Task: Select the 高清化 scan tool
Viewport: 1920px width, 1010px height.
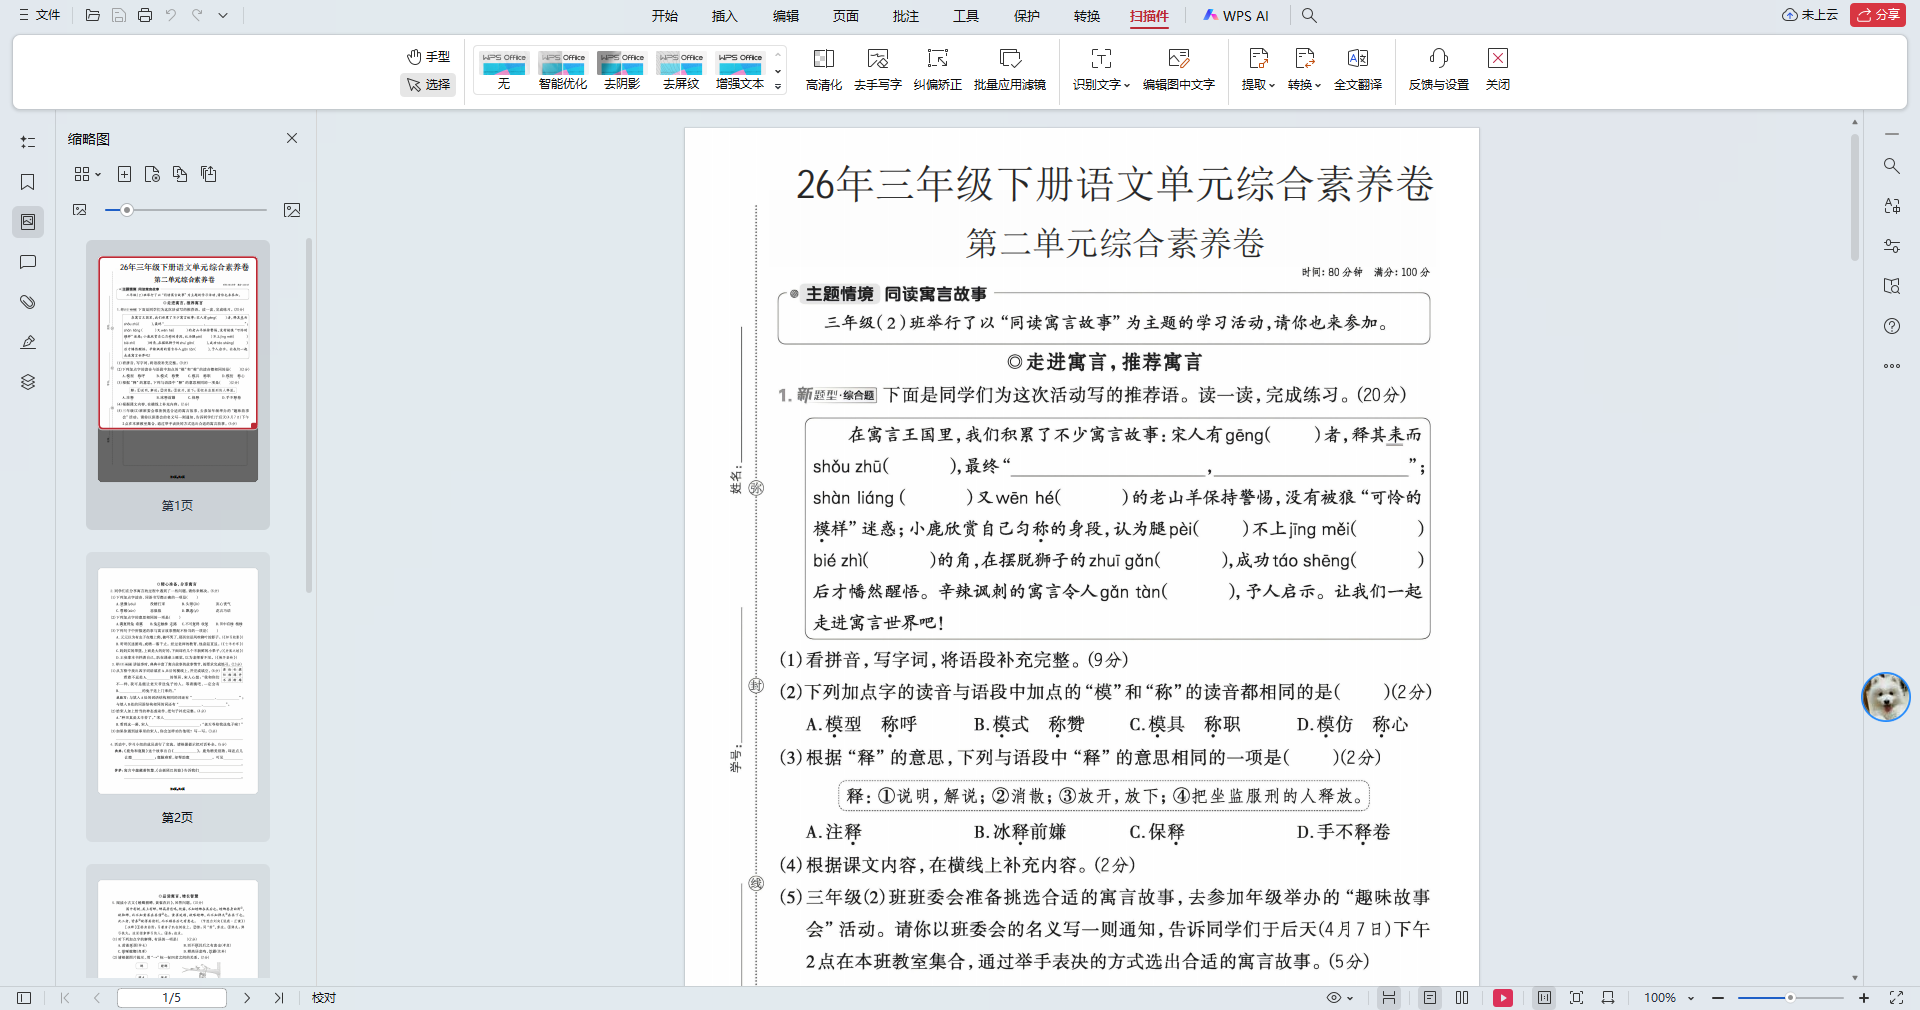Action: pos(822,68)
